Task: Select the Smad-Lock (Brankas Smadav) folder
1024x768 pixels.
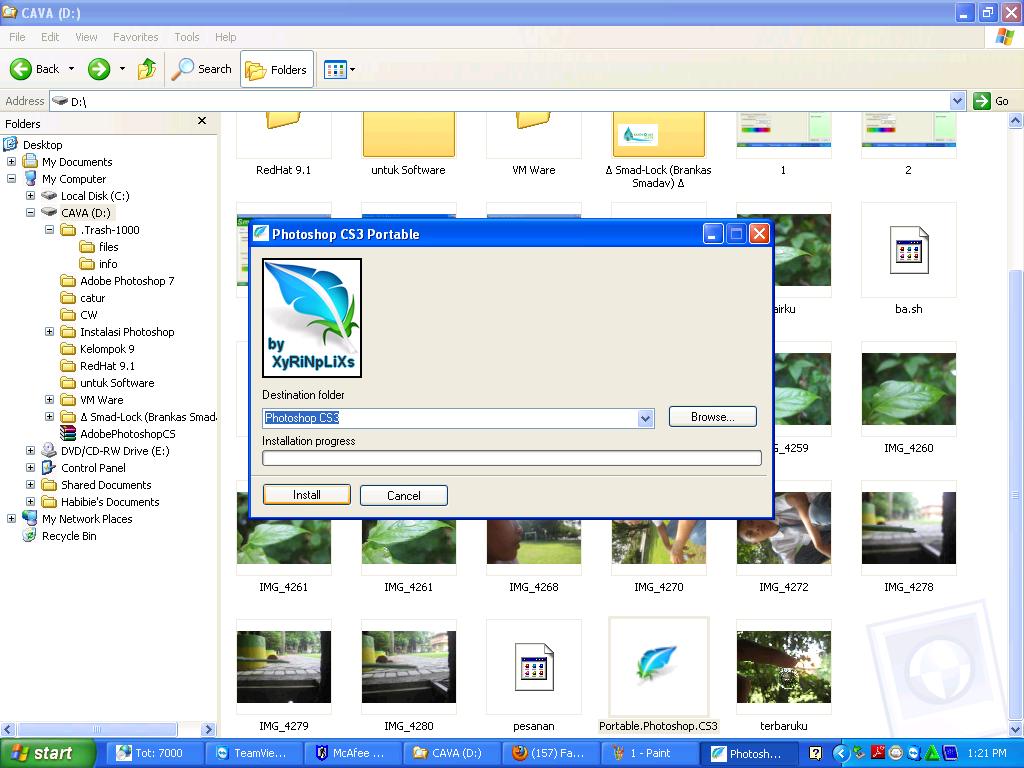Action: (x=658, y=135)
